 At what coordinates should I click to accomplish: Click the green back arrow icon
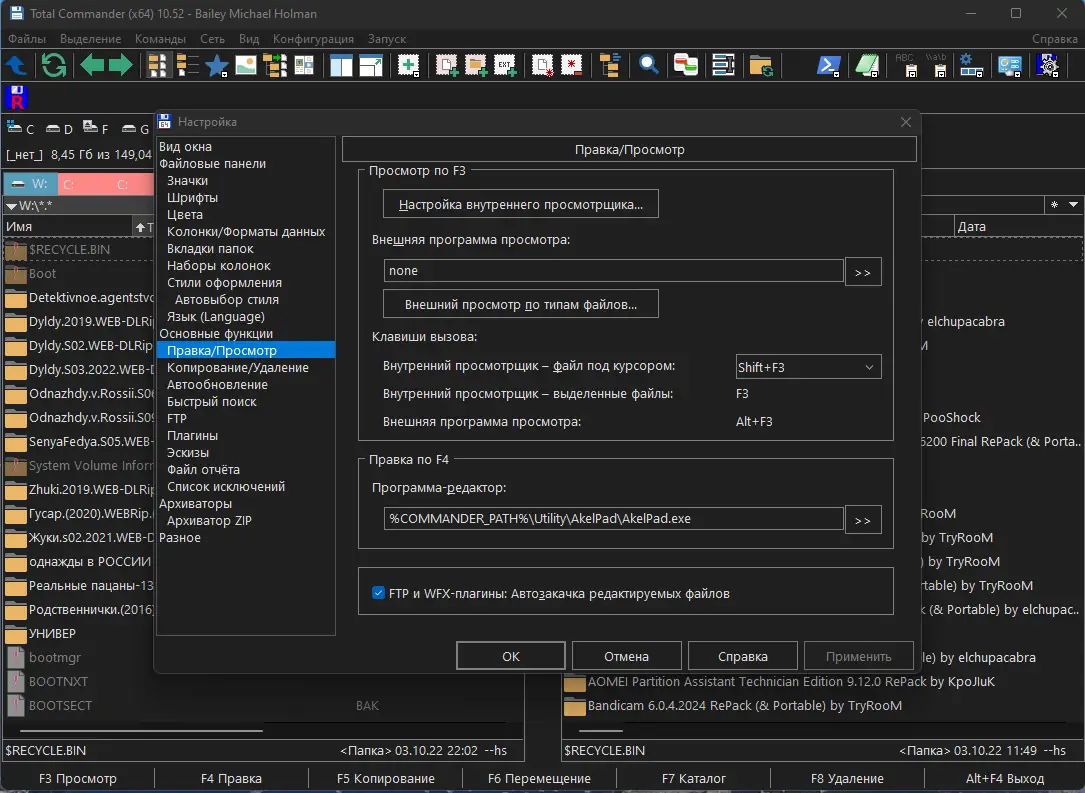click(x=92, y=66)
